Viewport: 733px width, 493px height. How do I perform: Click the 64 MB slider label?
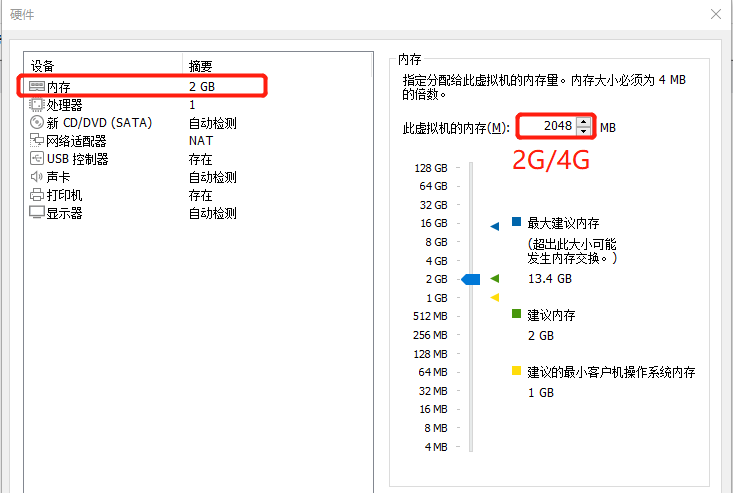(x=433, y=372)
